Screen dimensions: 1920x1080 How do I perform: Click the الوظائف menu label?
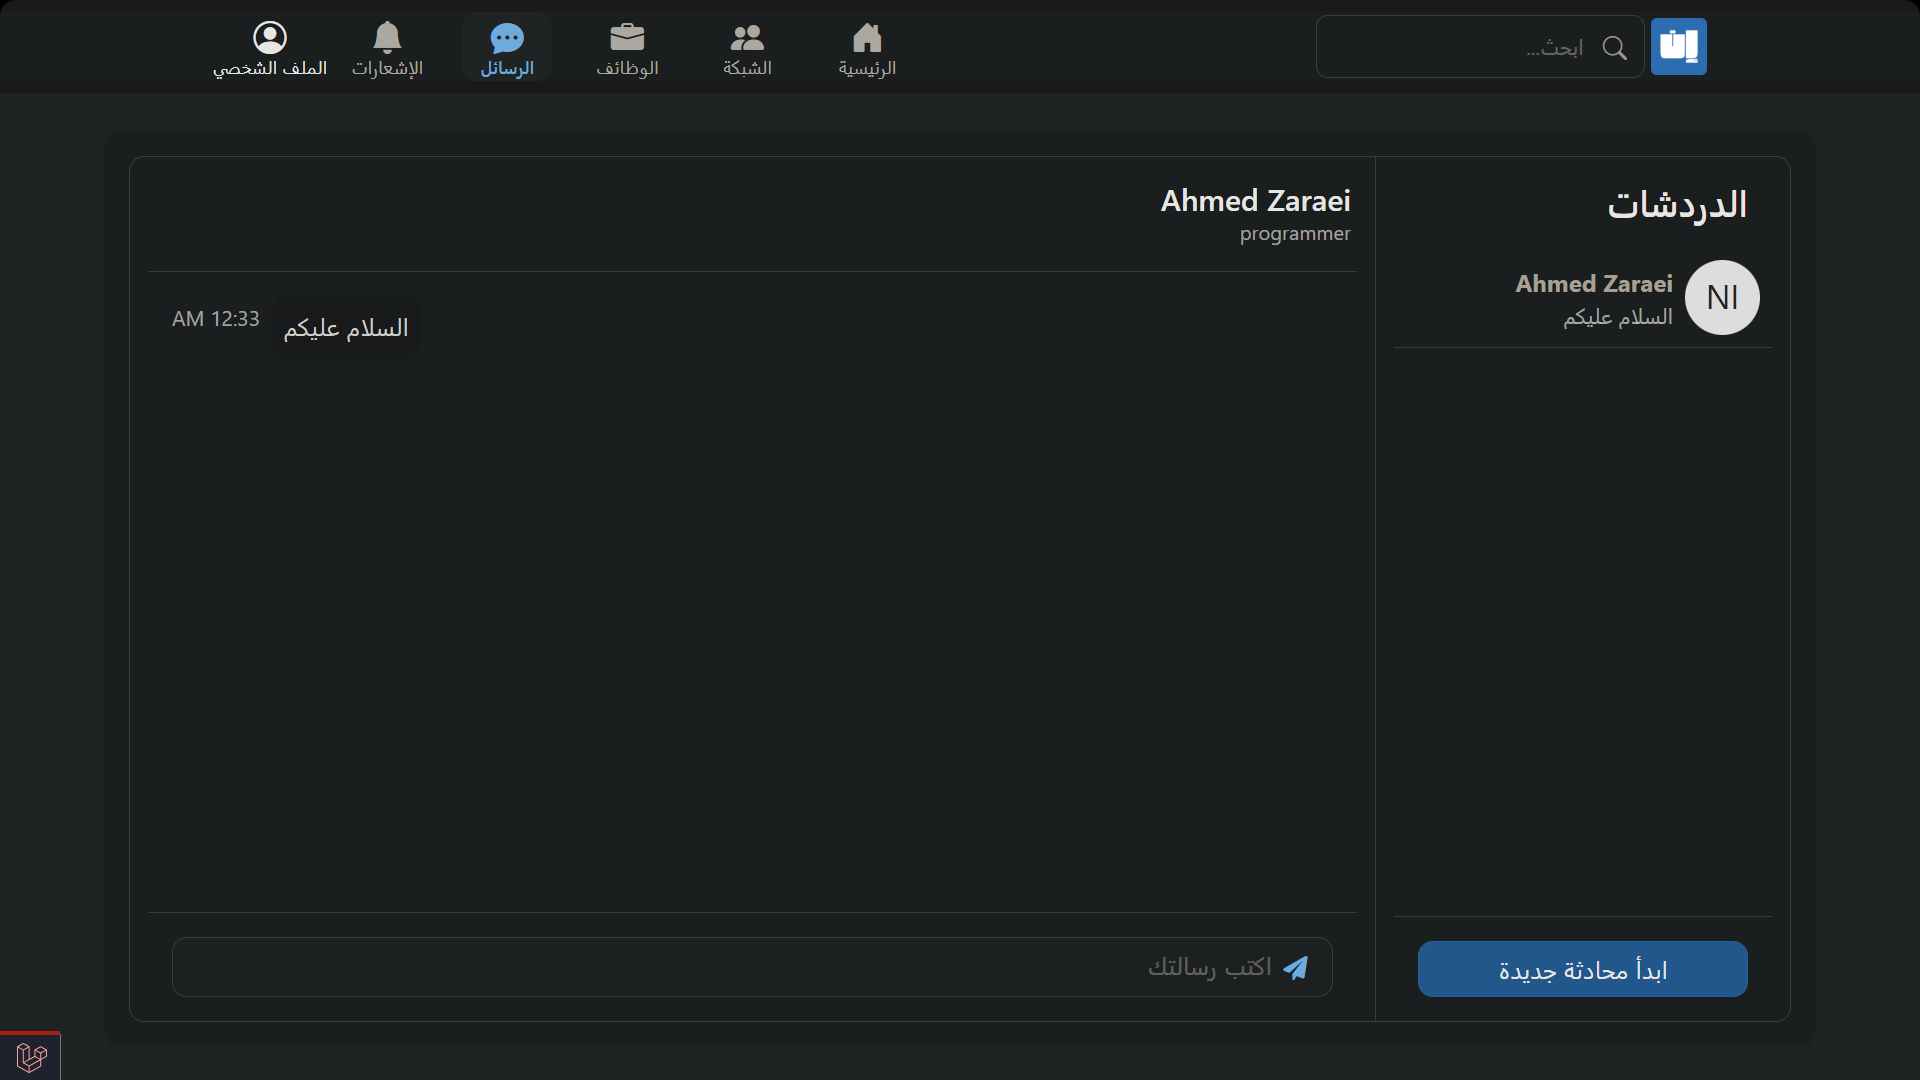coord(627,68)
